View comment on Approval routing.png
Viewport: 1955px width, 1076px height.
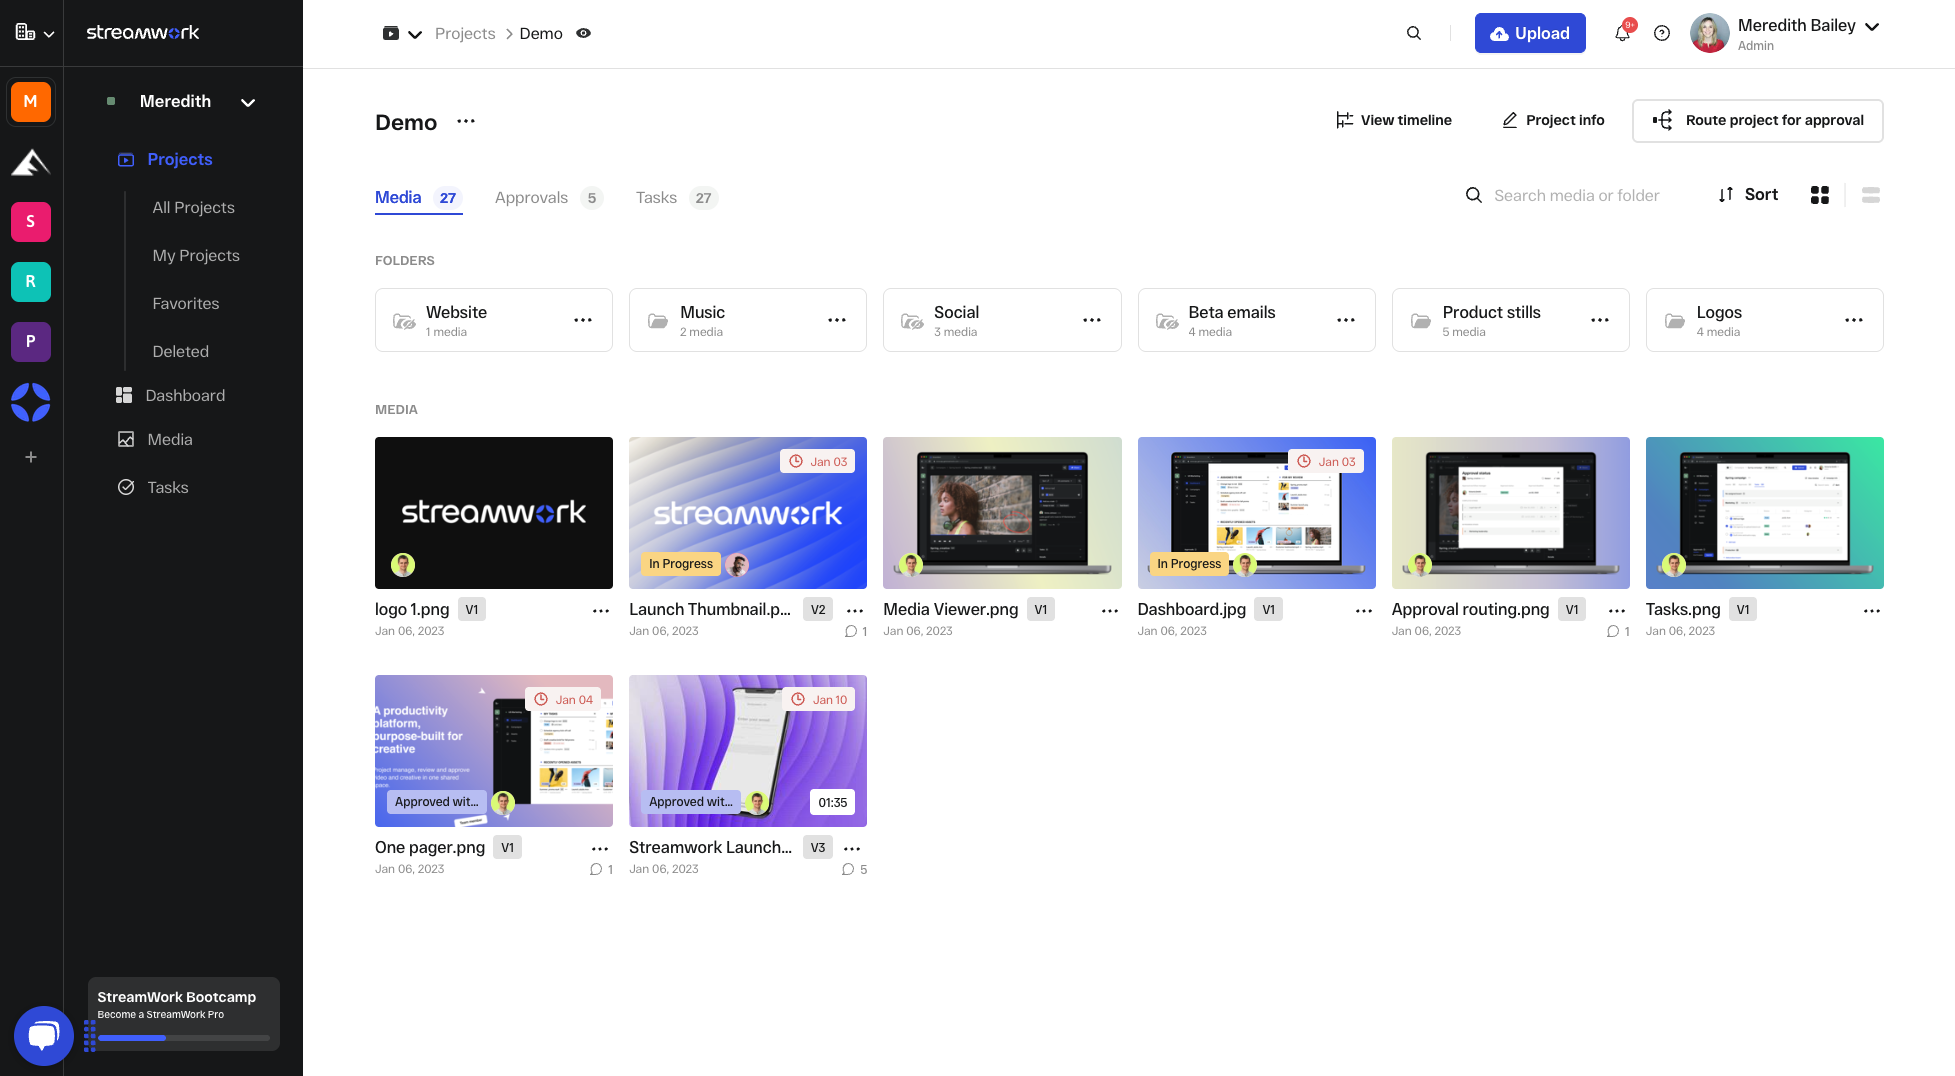click(x=1618, y=631)
